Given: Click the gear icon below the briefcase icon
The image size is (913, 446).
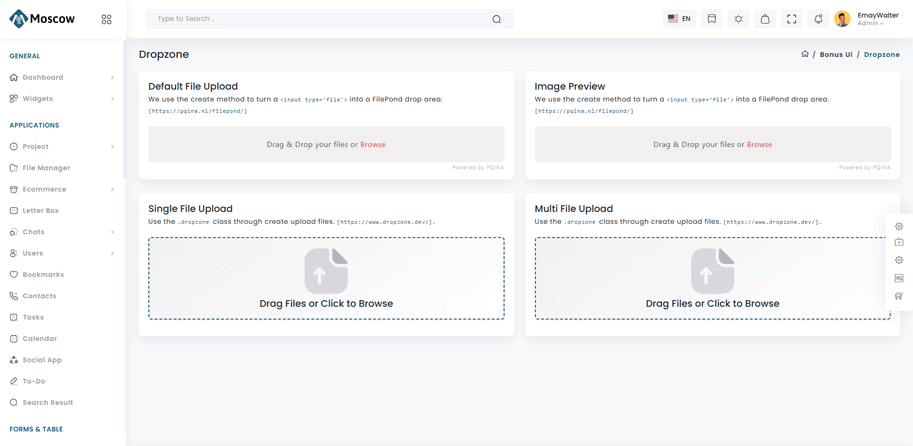Looking at the screenshot, I should tap(899, 260).
